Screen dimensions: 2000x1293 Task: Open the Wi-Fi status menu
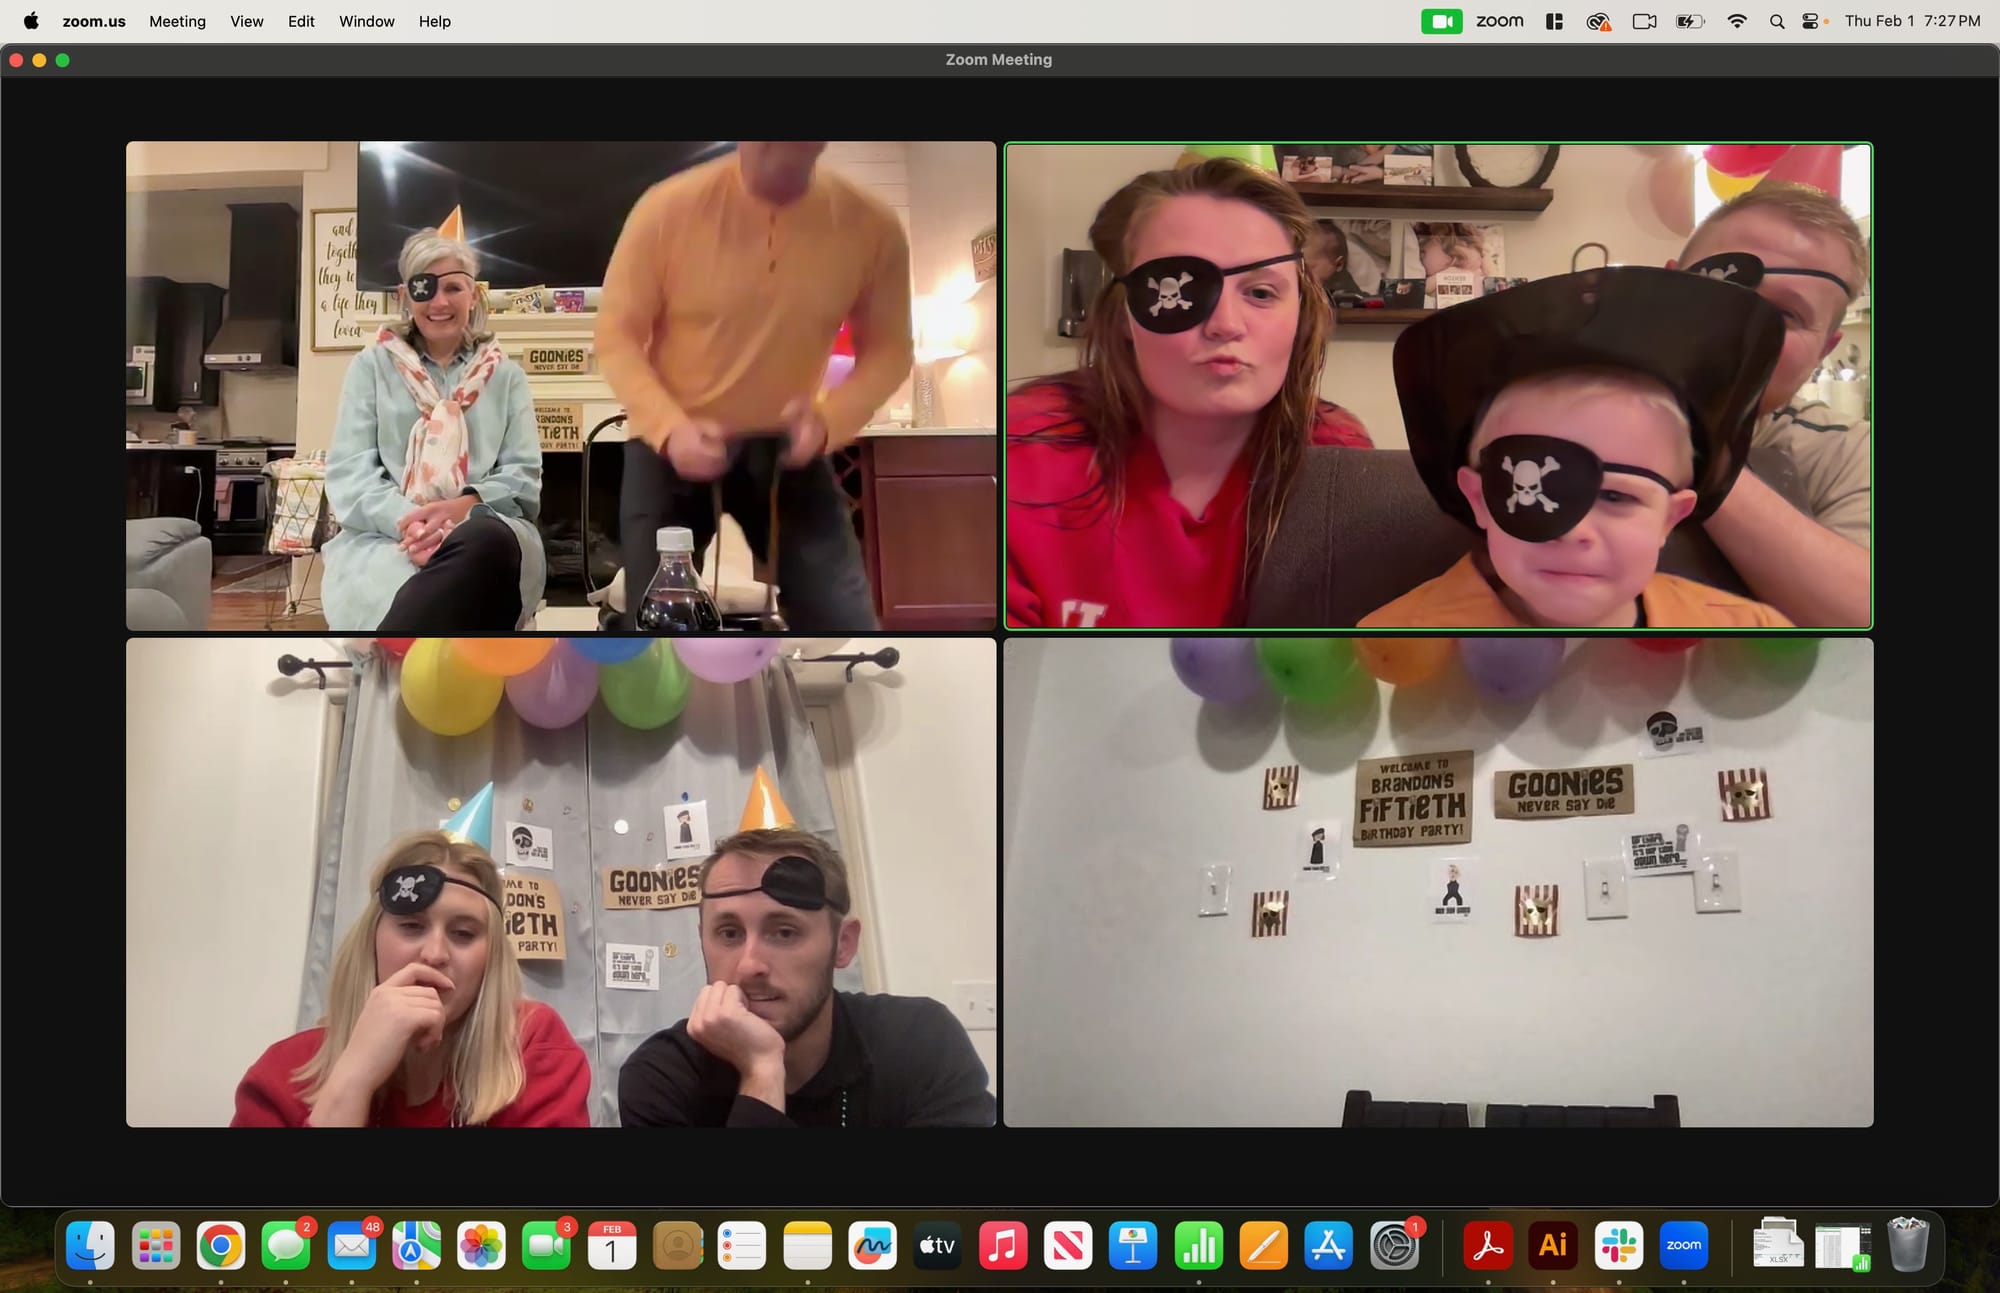point(1737,21)
